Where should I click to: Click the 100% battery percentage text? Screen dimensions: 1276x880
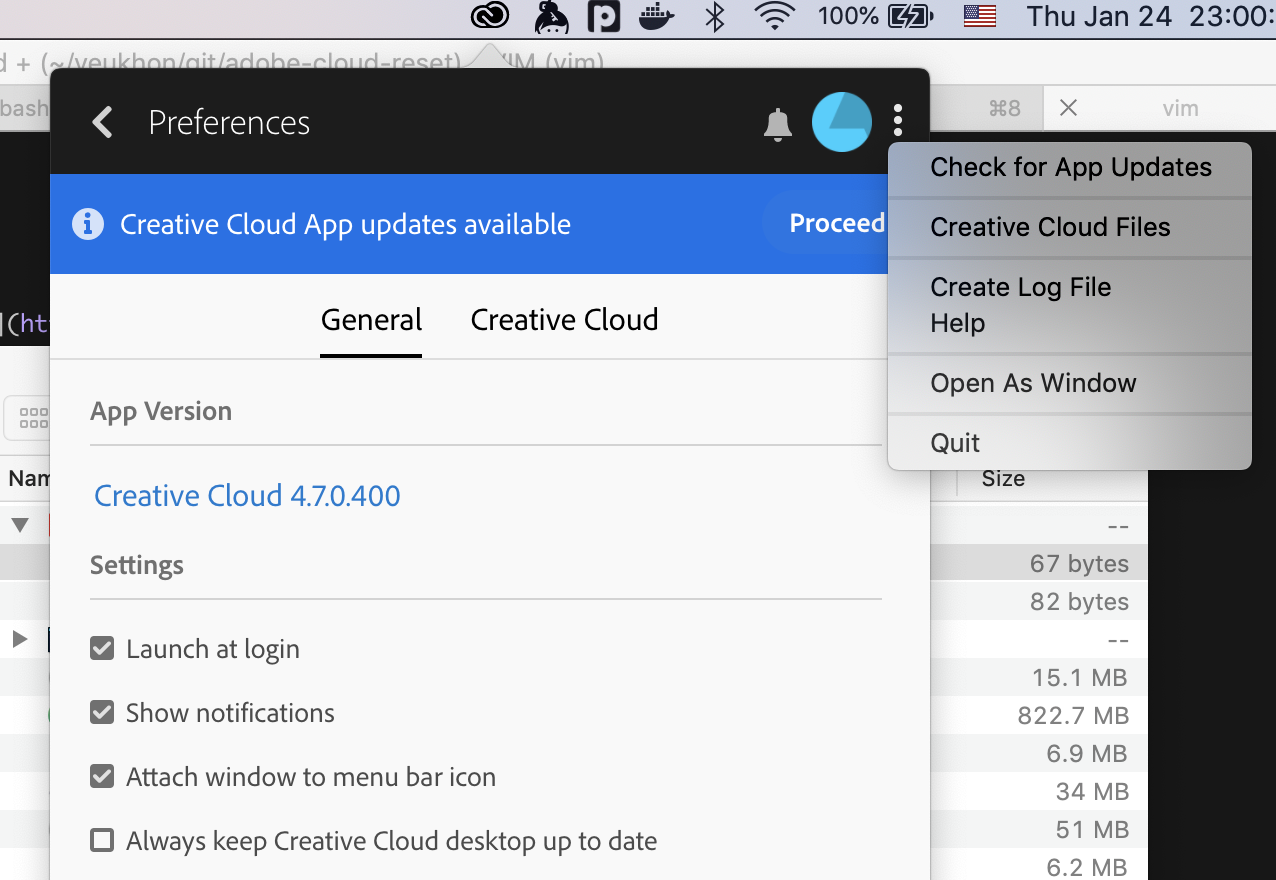[848, 16]
